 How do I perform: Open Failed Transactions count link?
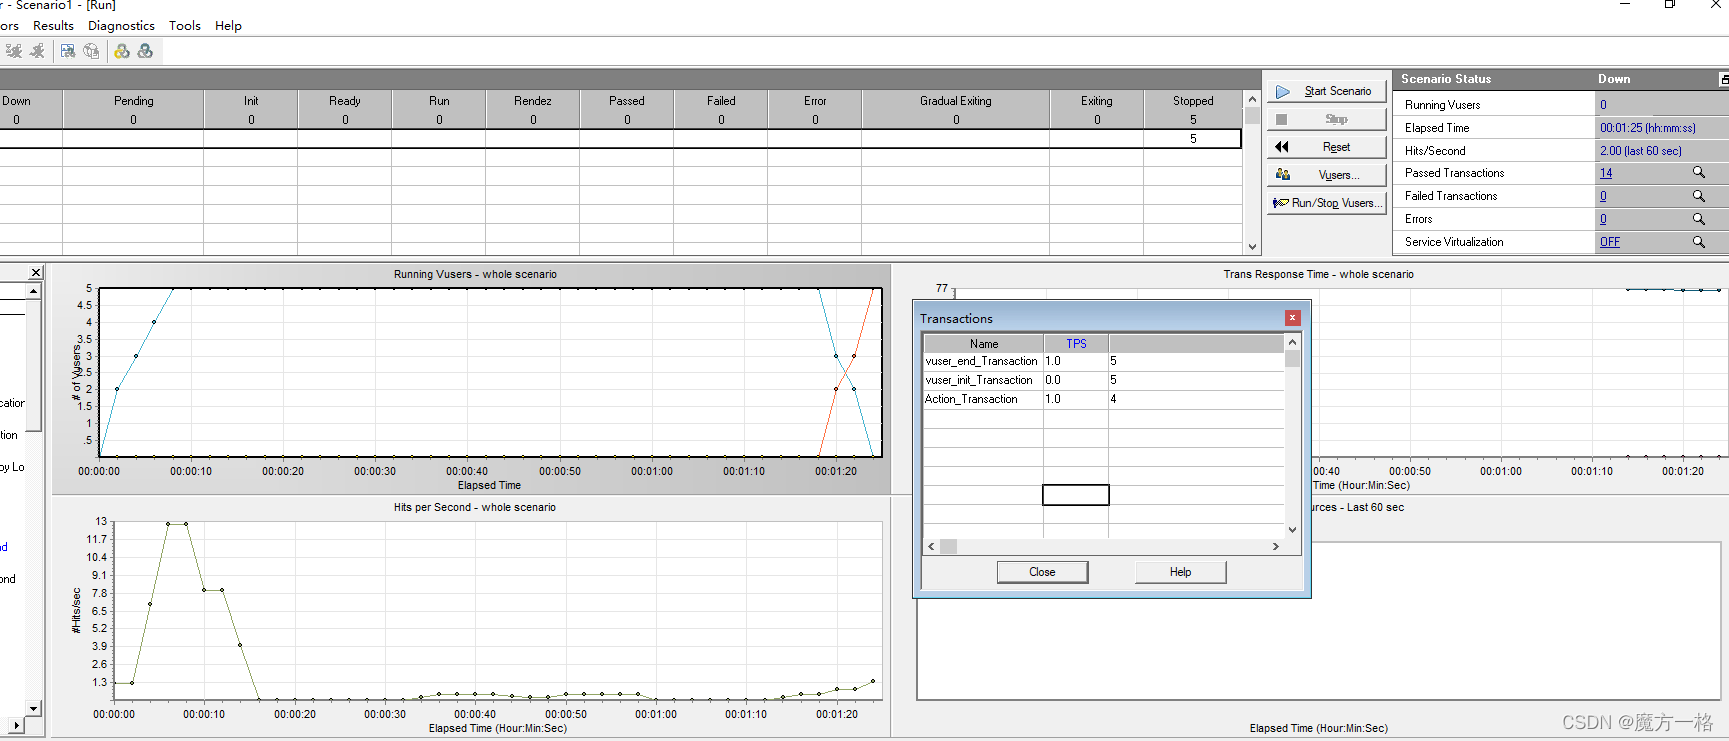[1603, 196]
